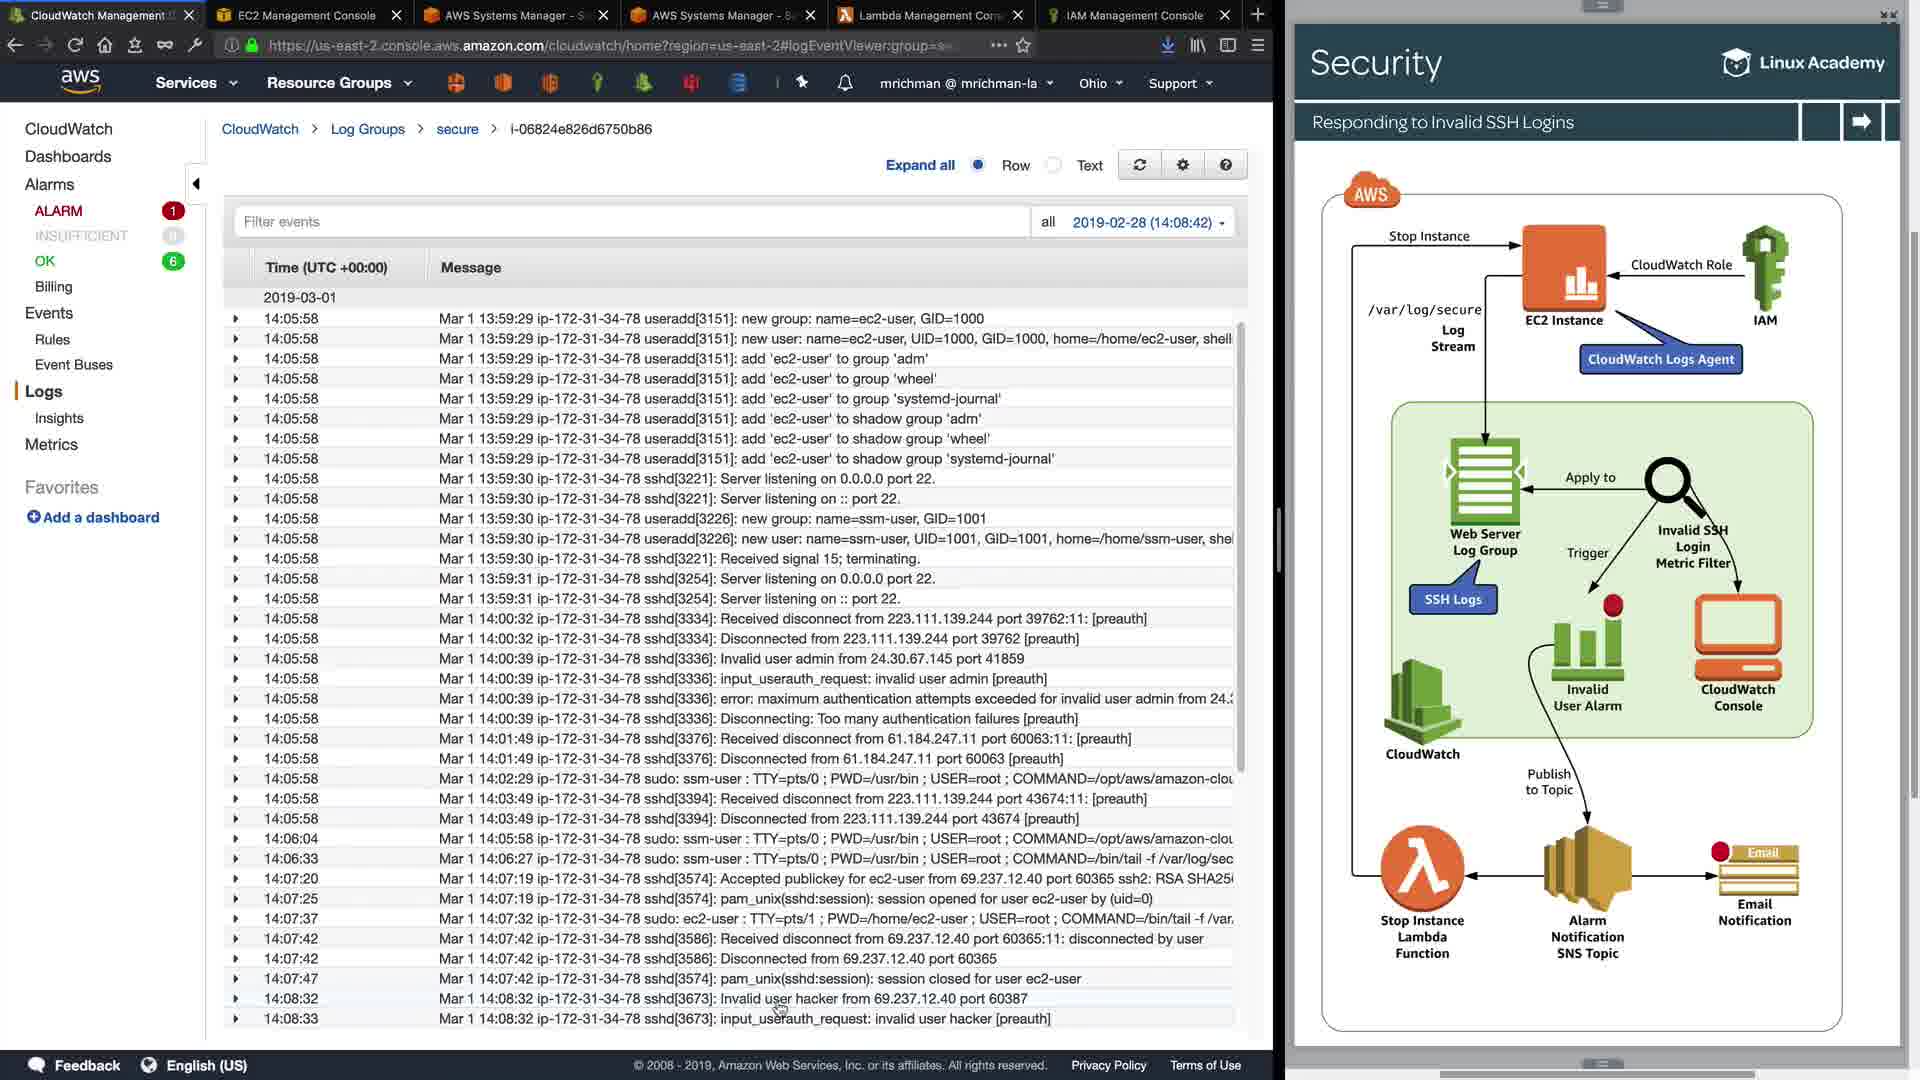Viewport: 1920px width, 1080px height.
Task: Click the next slide arrow button
Action: coord(1861,122)
